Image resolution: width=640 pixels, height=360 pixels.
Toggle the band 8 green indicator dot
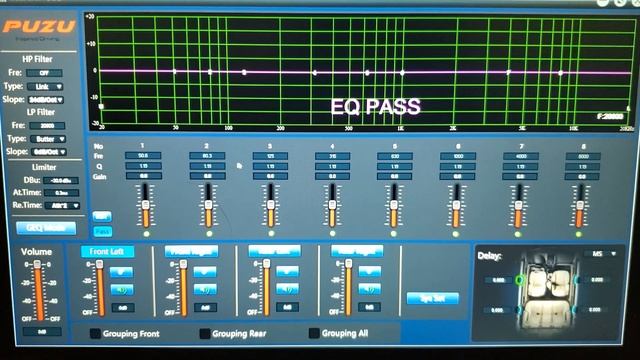(x=578, y=234)
